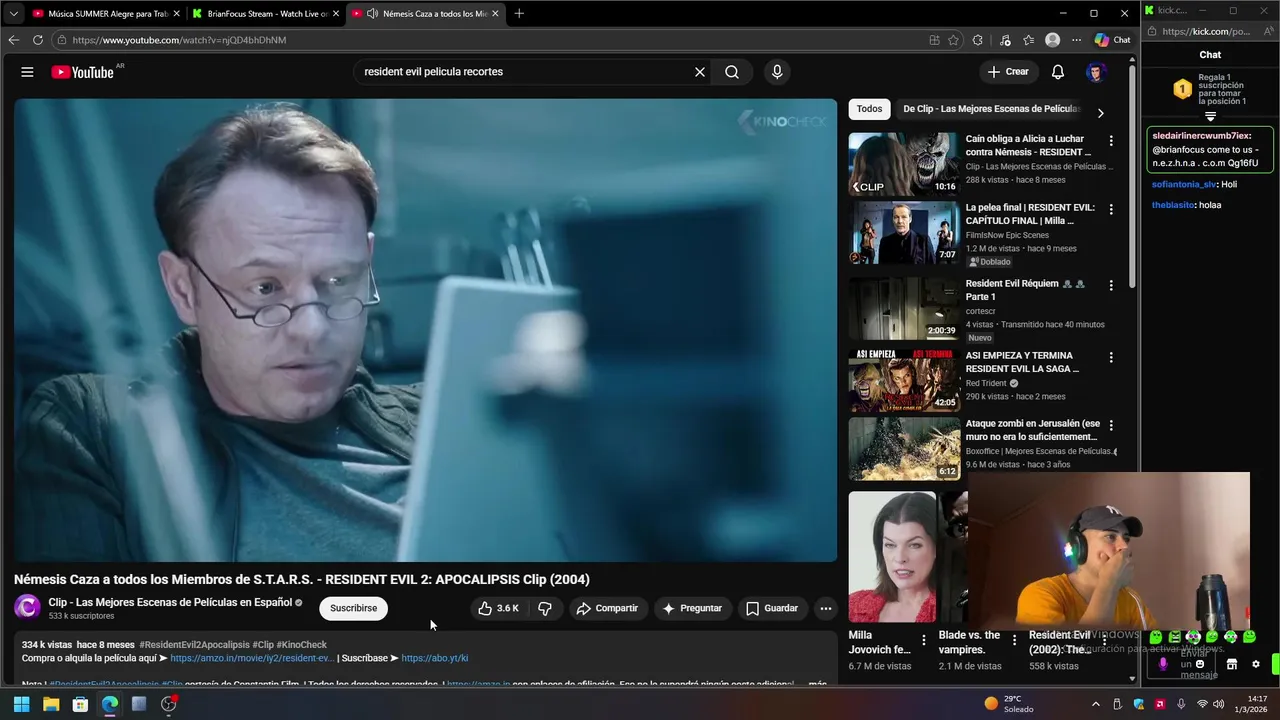Open Ataque zombi en Jerusalén video title
The image size is (1280, 720).
click(1032, 430)
